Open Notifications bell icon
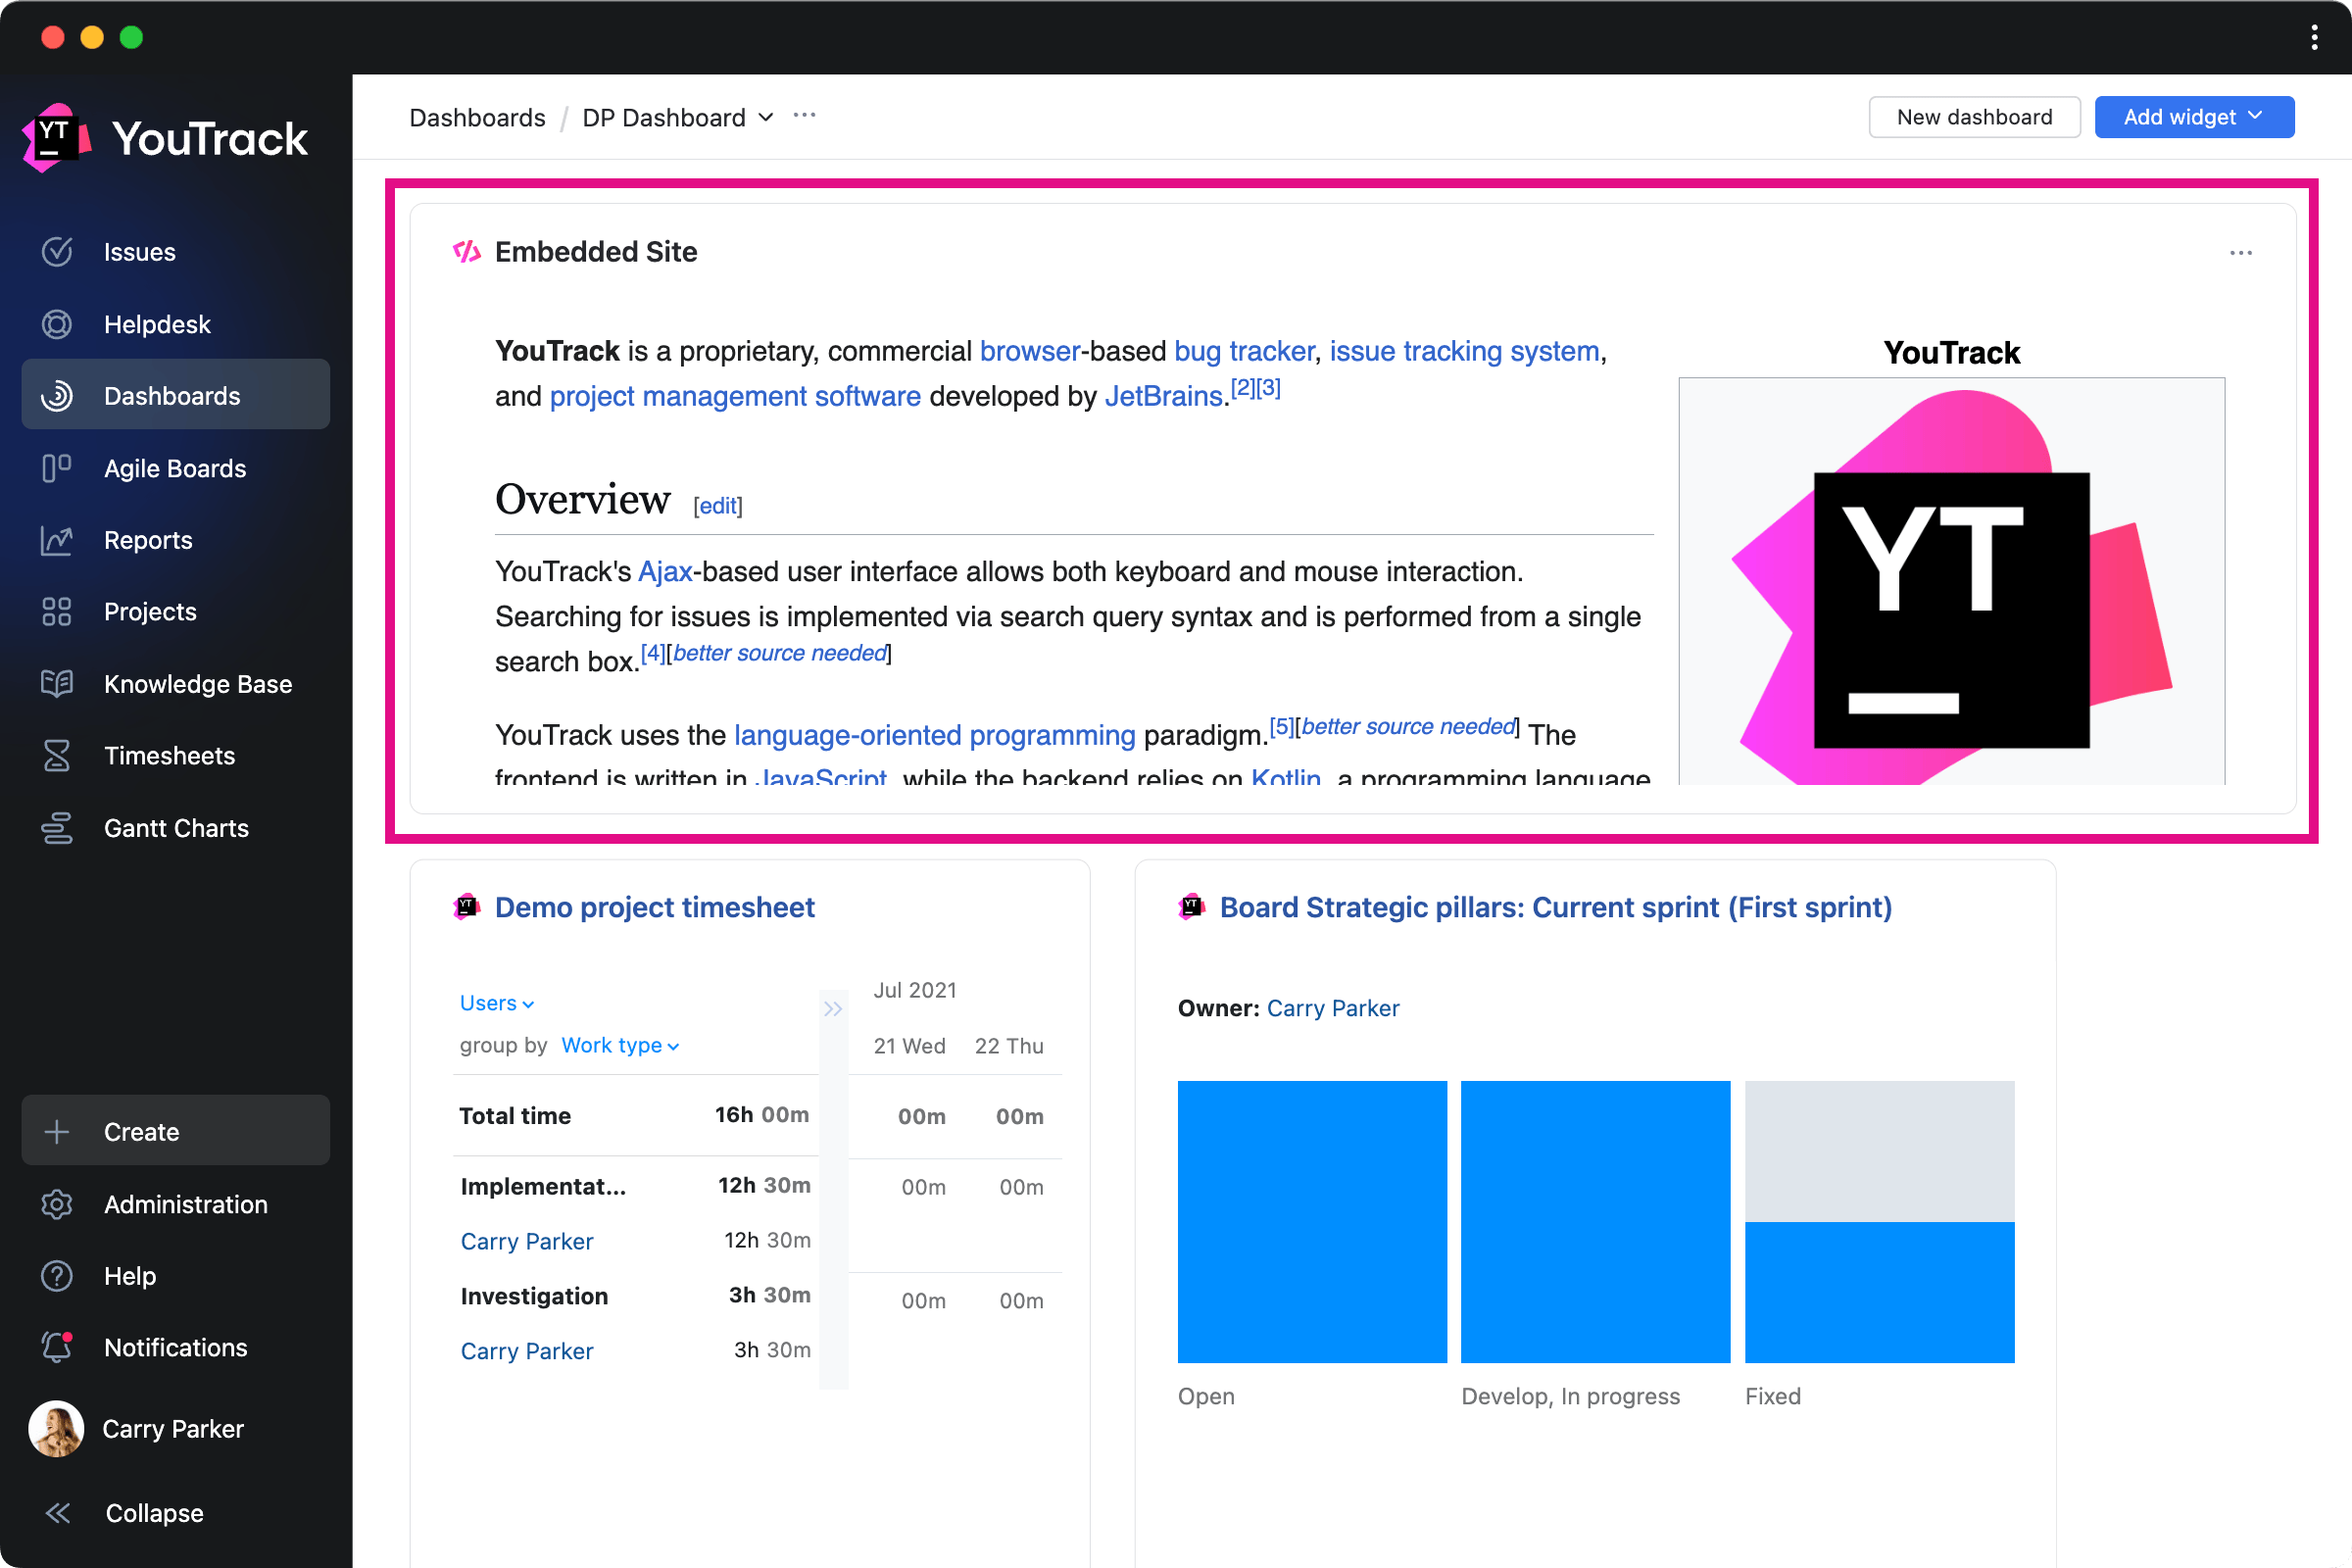This screenshot has height=1568, width=2352. pos(57,1347)
